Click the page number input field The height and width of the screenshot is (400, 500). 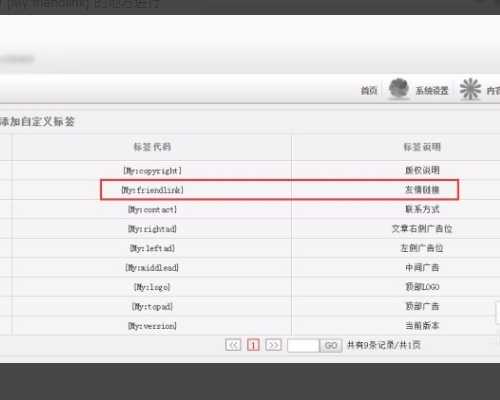303,345
